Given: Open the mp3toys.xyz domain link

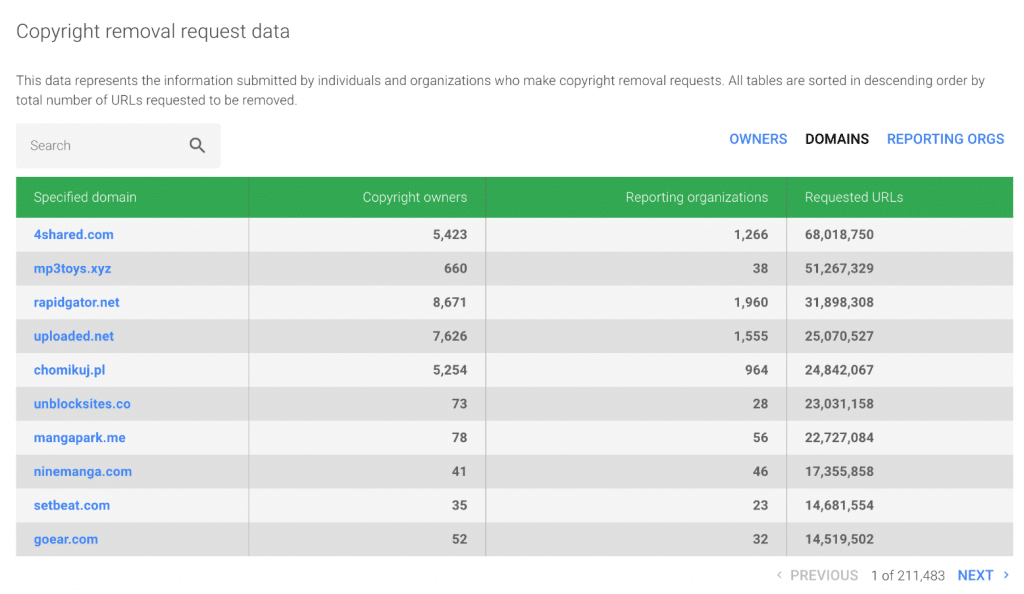Looking at the screenshot, I should pos(74,268).
